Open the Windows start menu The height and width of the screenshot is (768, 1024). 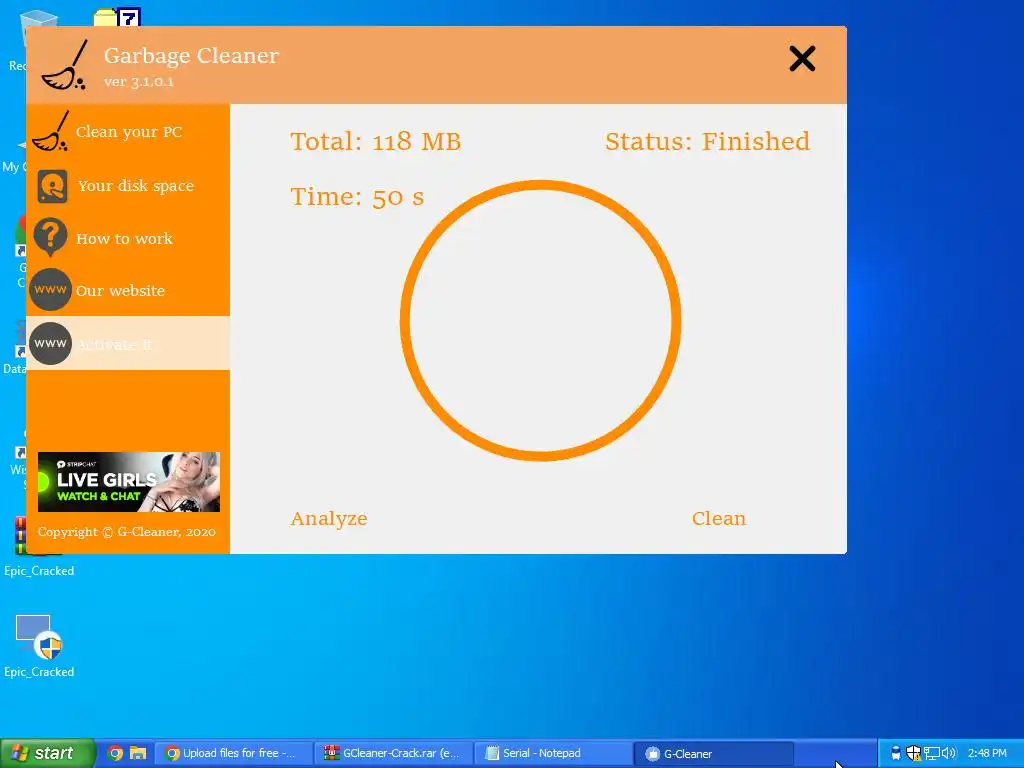[x=47, y=753]
